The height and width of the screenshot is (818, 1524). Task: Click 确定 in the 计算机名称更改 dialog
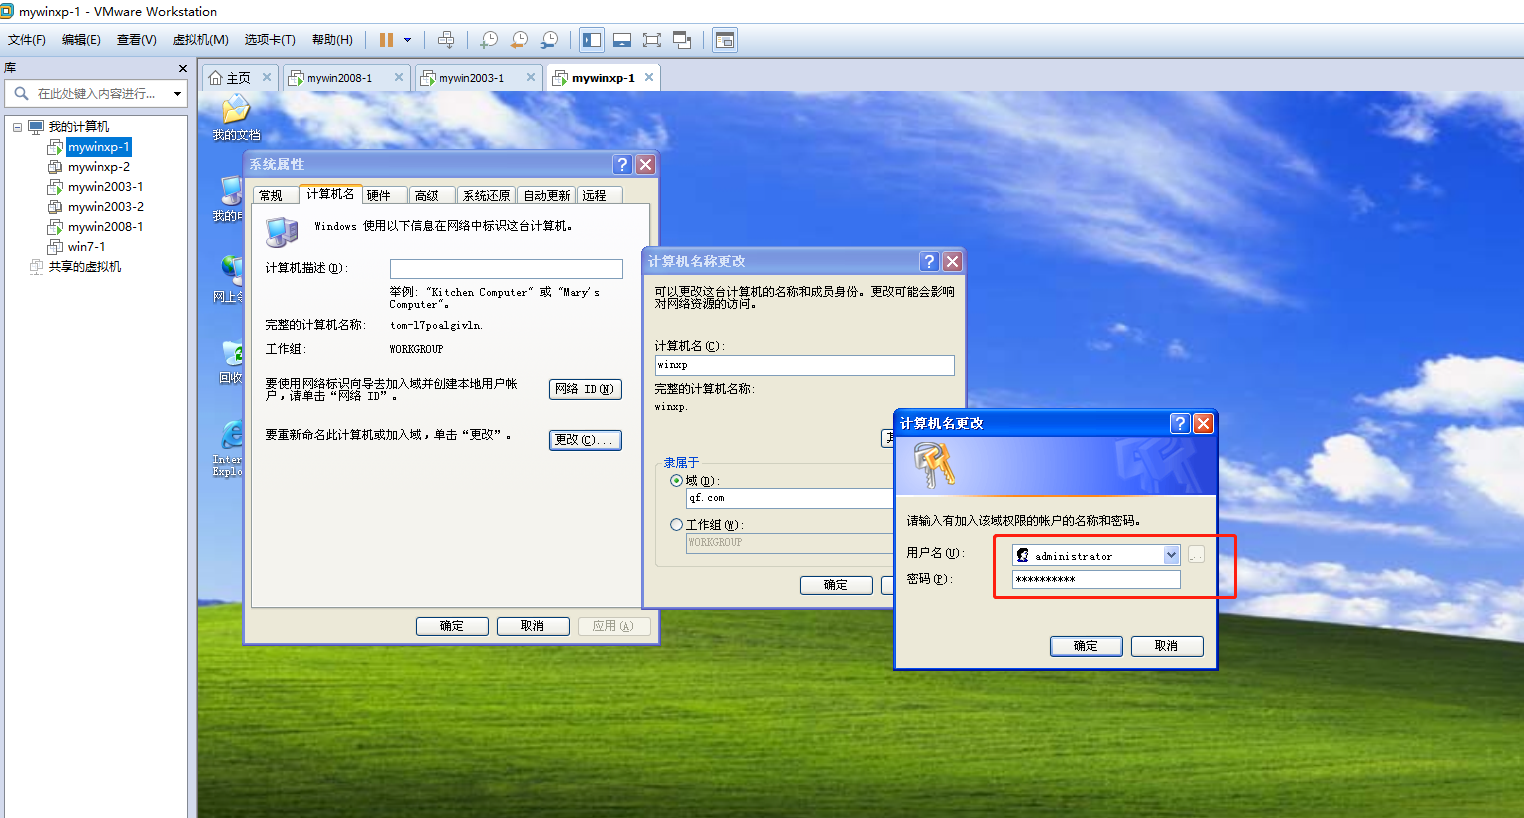coord(836,585)
